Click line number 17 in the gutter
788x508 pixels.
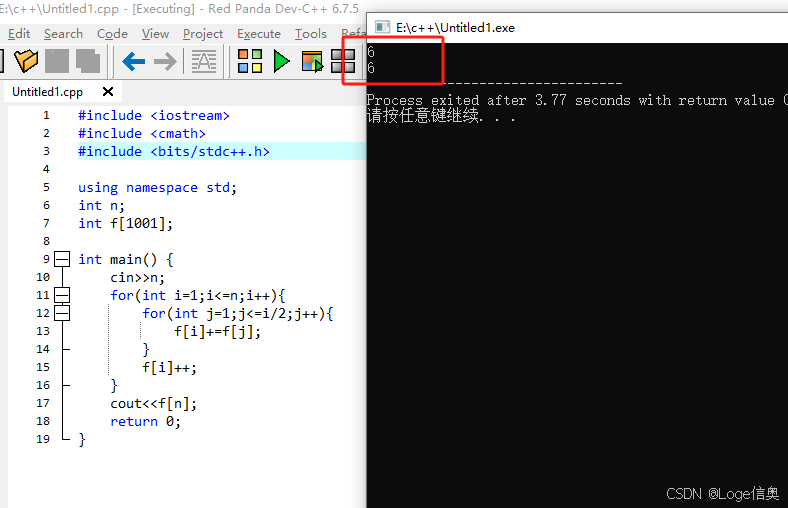(x=43, y=403)
